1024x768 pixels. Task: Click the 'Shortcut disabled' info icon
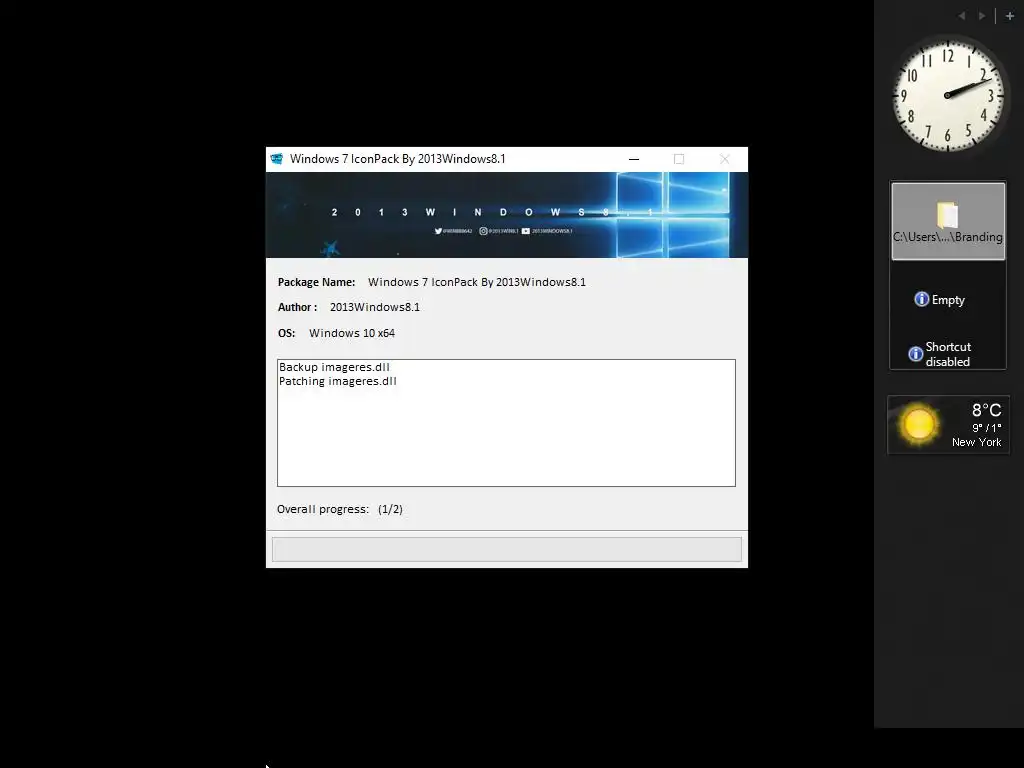click(916, 354)
